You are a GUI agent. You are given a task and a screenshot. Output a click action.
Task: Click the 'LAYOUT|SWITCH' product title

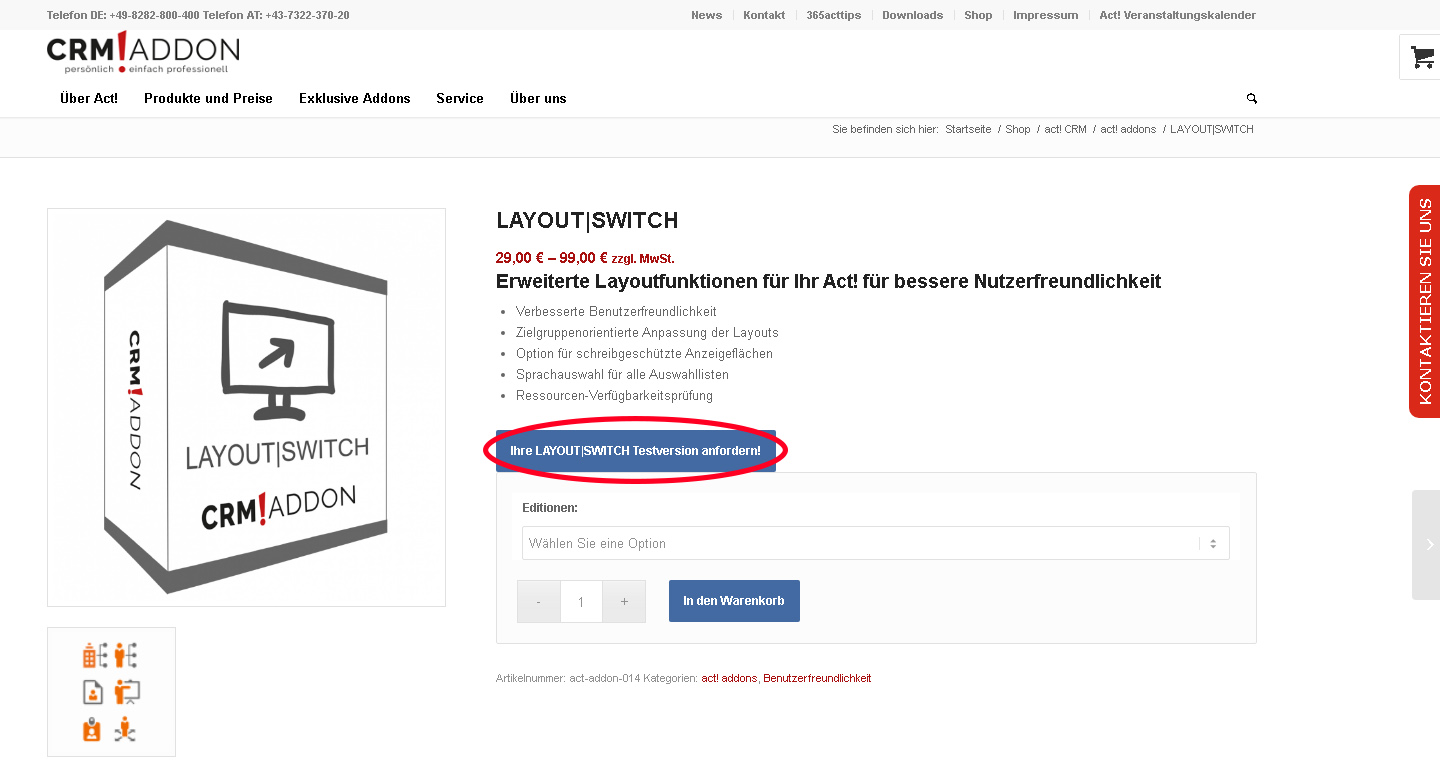[587, 221]
